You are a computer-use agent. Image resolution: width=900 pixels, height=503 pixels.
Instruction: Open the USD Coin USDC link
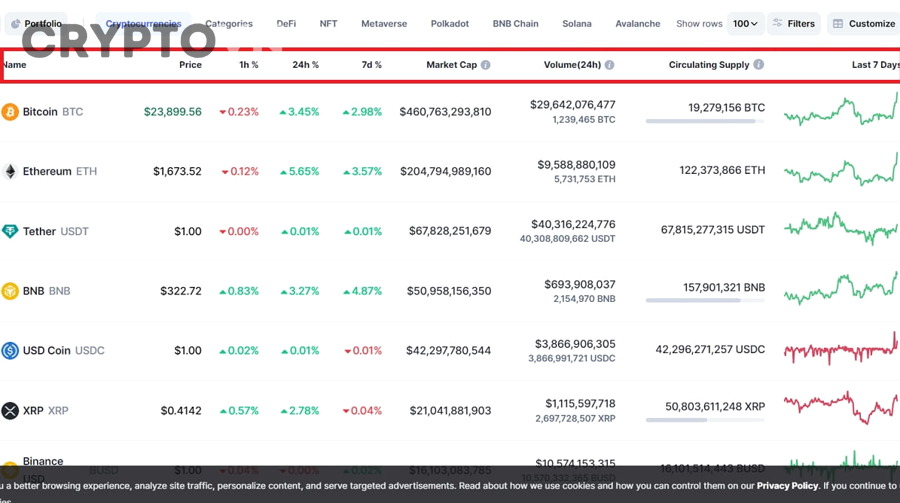(64, 350)
